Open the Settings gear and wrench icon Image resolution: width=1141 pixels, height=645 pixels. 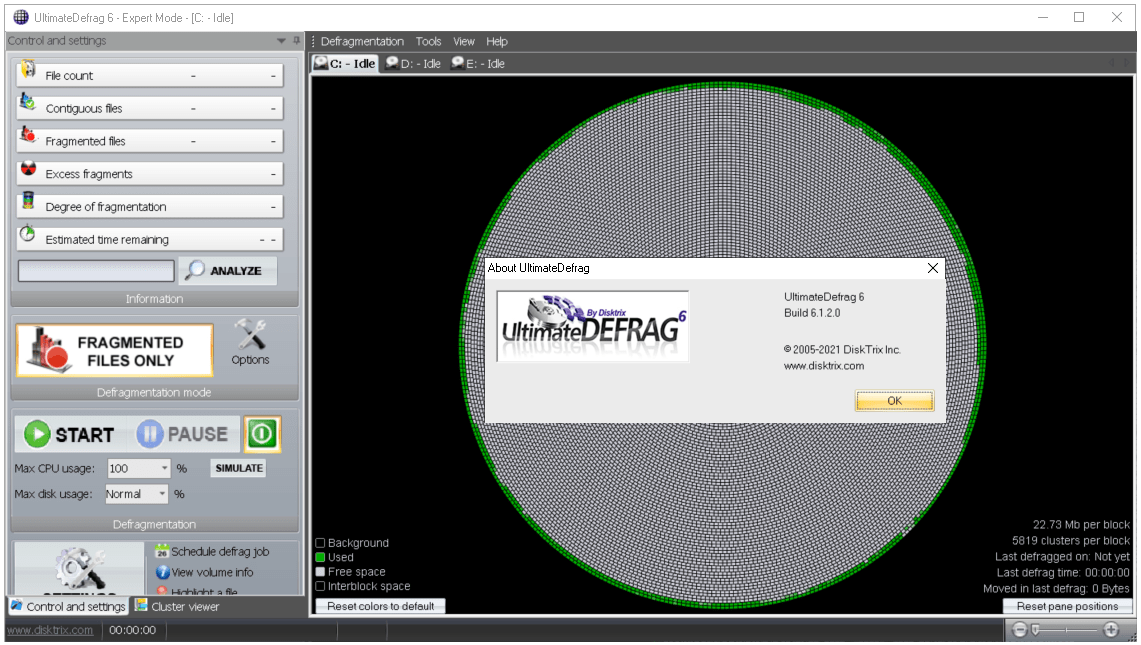coord(79,569)
